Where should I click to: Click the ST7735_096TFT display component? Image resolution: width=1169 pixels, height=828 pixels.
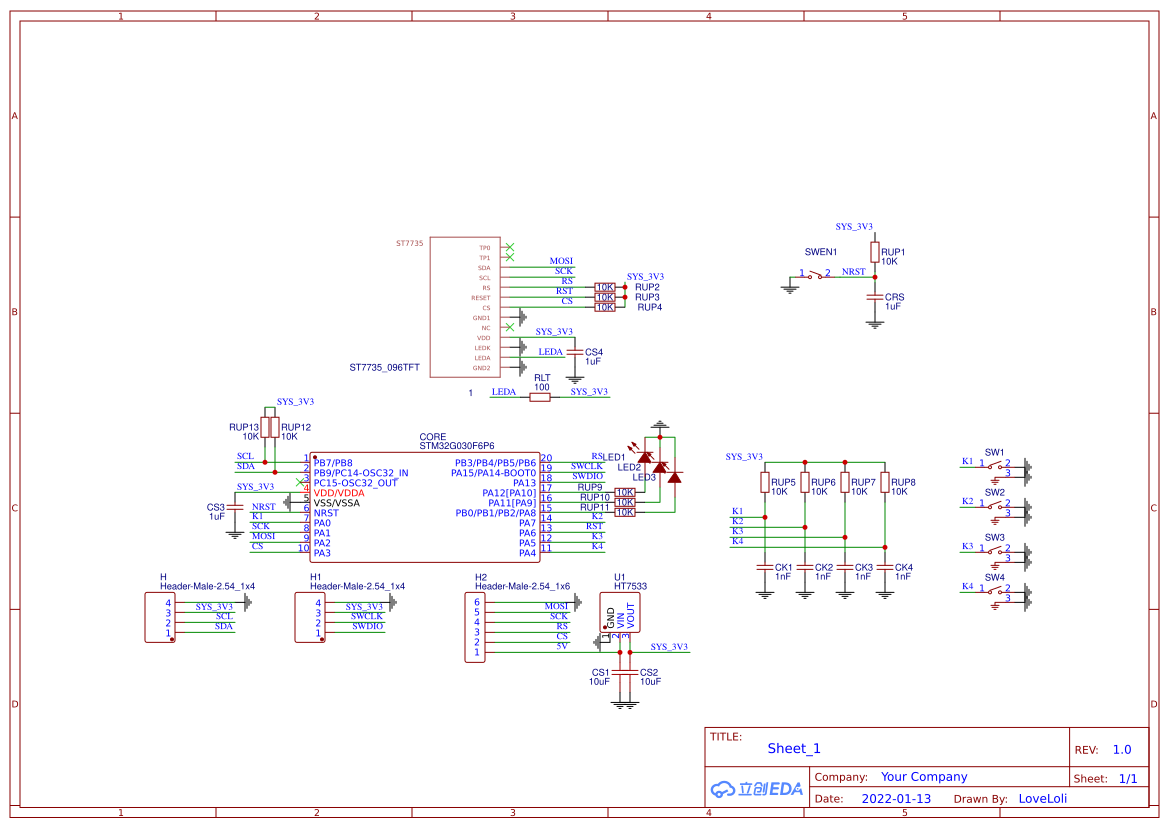(465, 305)
